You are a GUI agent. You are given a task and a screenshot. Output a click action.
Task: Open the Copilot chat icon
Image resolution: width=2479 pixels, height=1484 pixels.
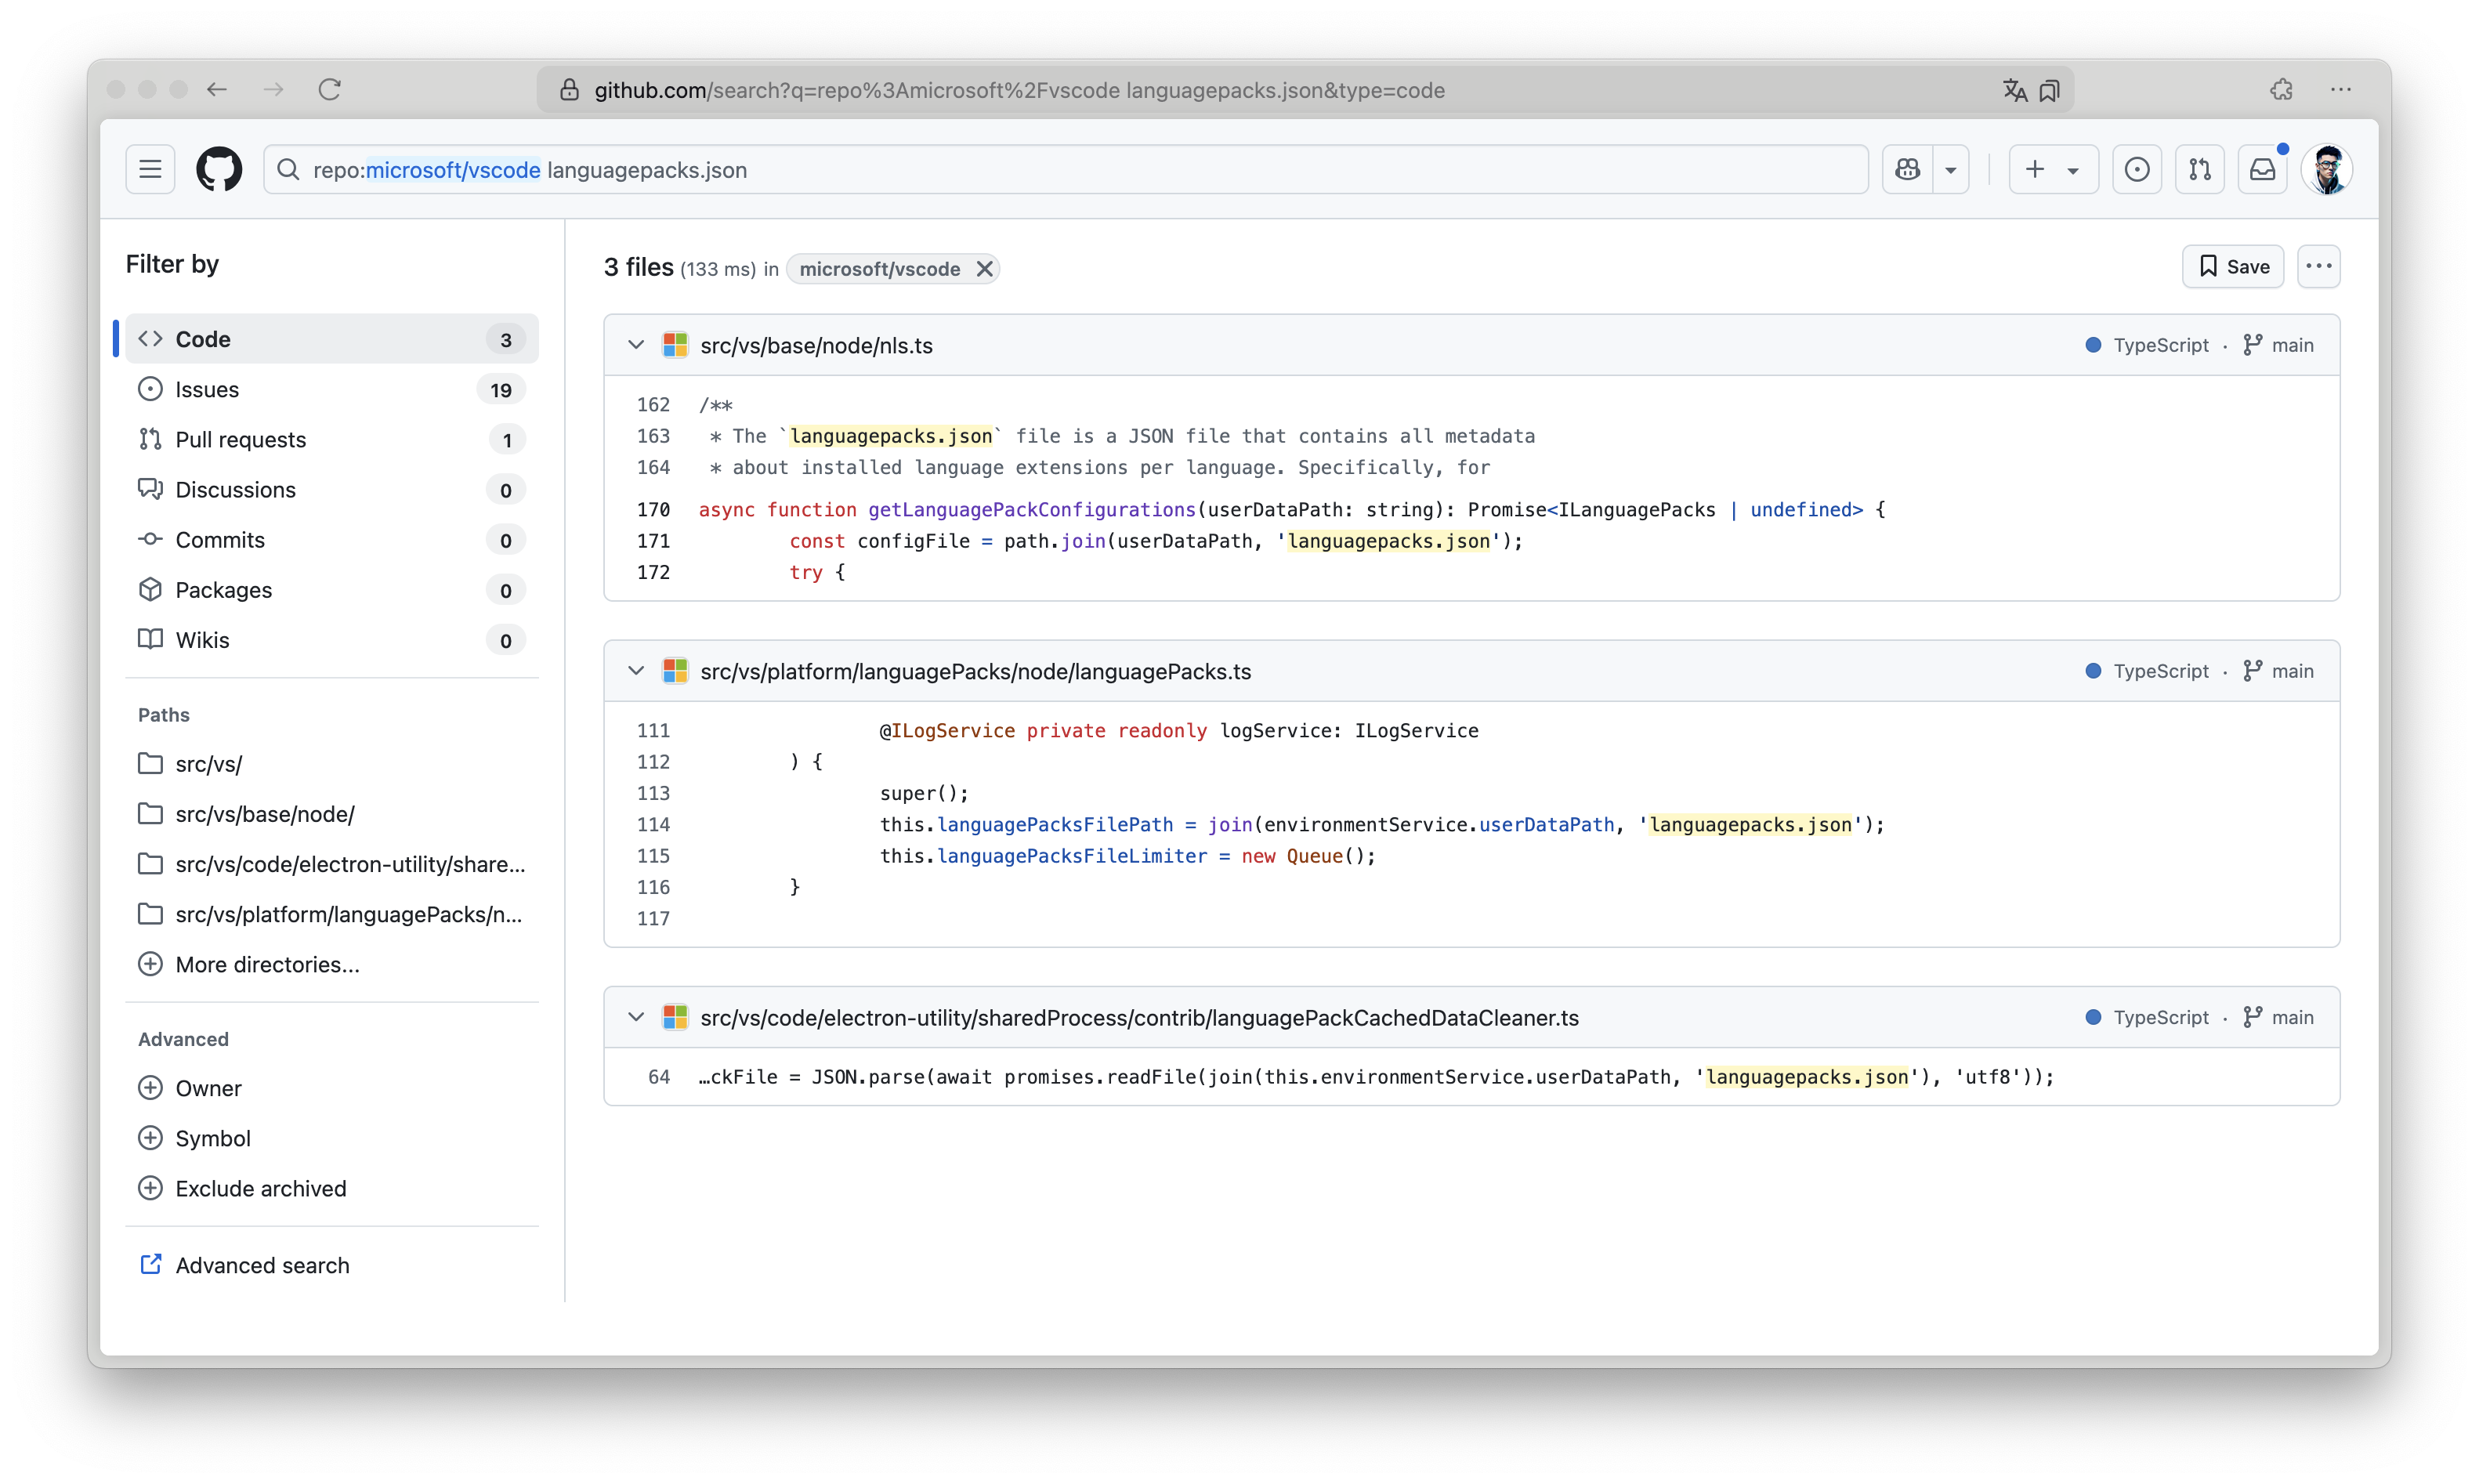[x=1907, y=169]
